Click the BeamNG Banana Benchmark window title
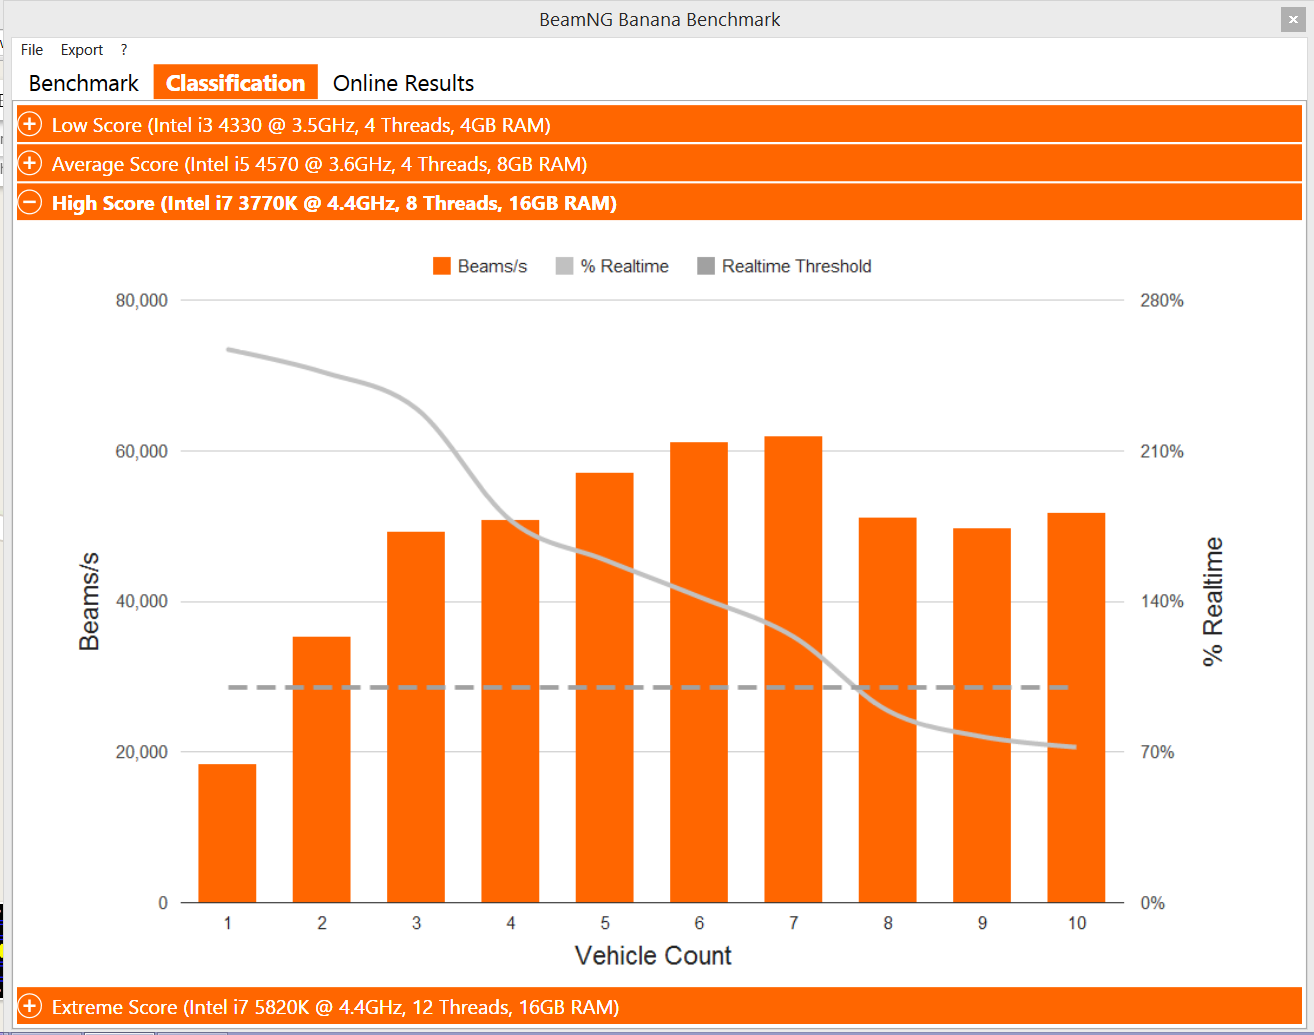The image size is (1314, 1035). tap(660, 20)
